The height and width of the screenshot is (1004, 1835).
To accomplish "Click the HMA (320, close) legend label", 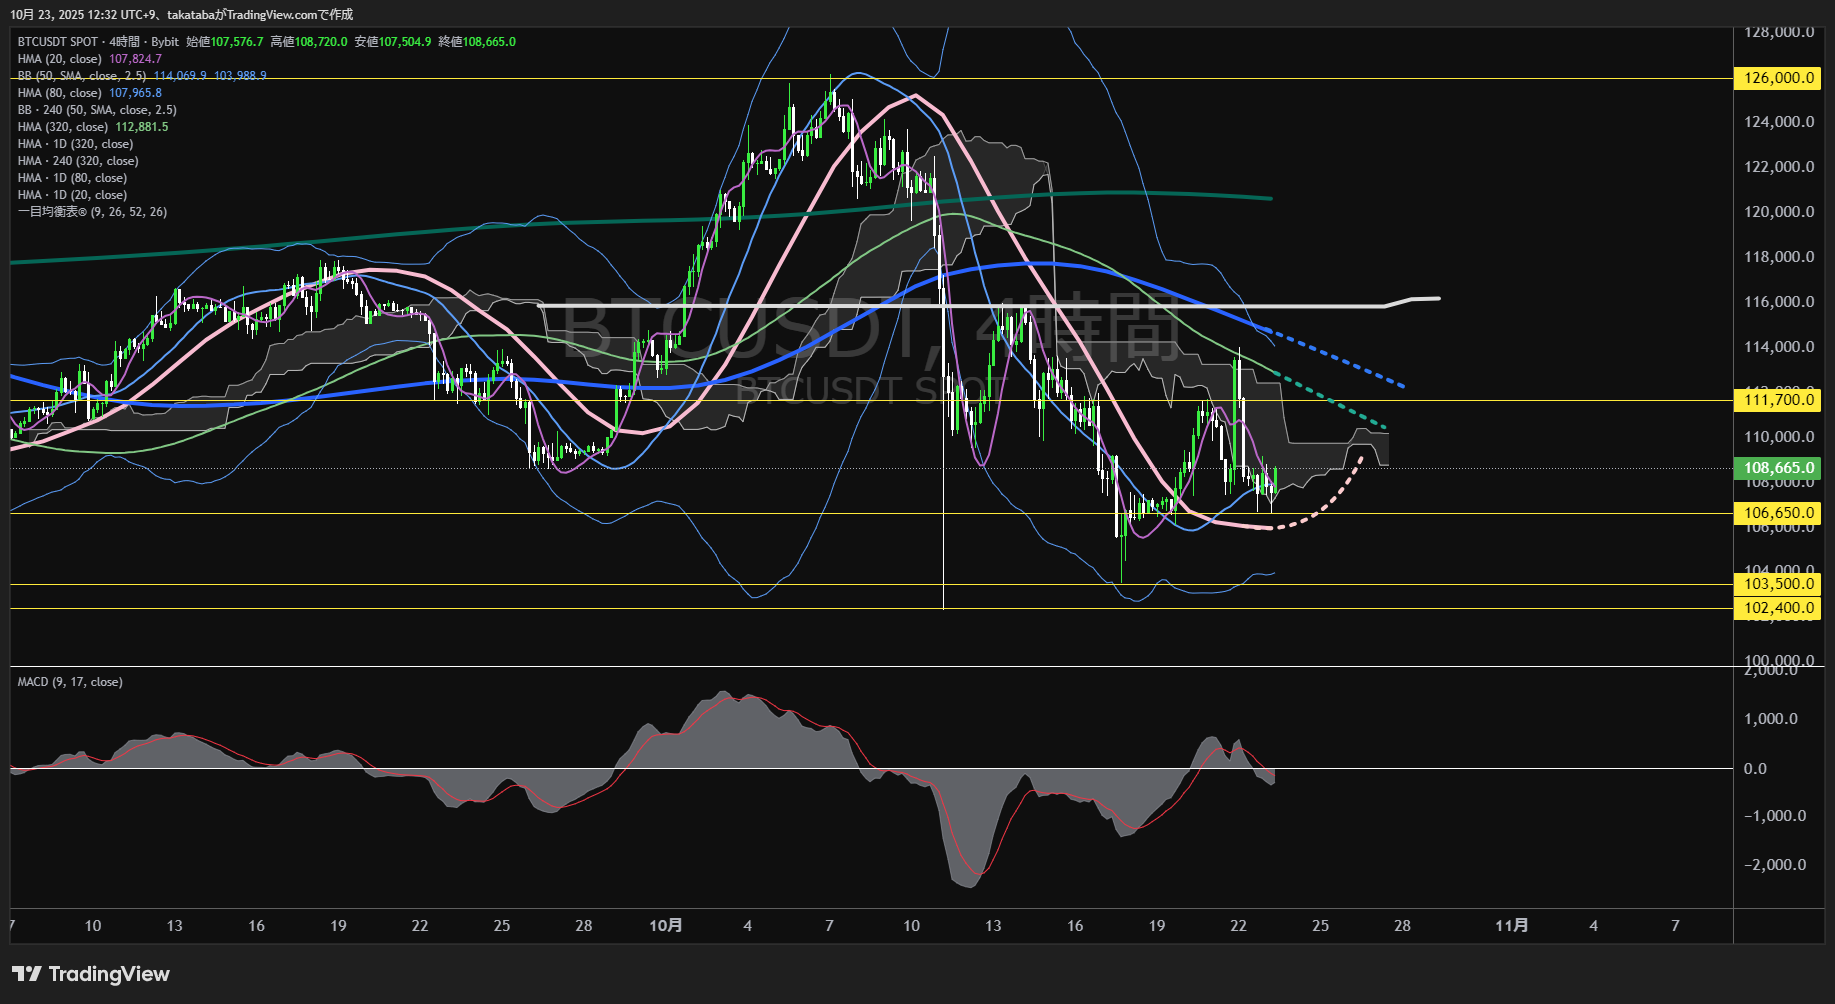I will coord(62,127).
